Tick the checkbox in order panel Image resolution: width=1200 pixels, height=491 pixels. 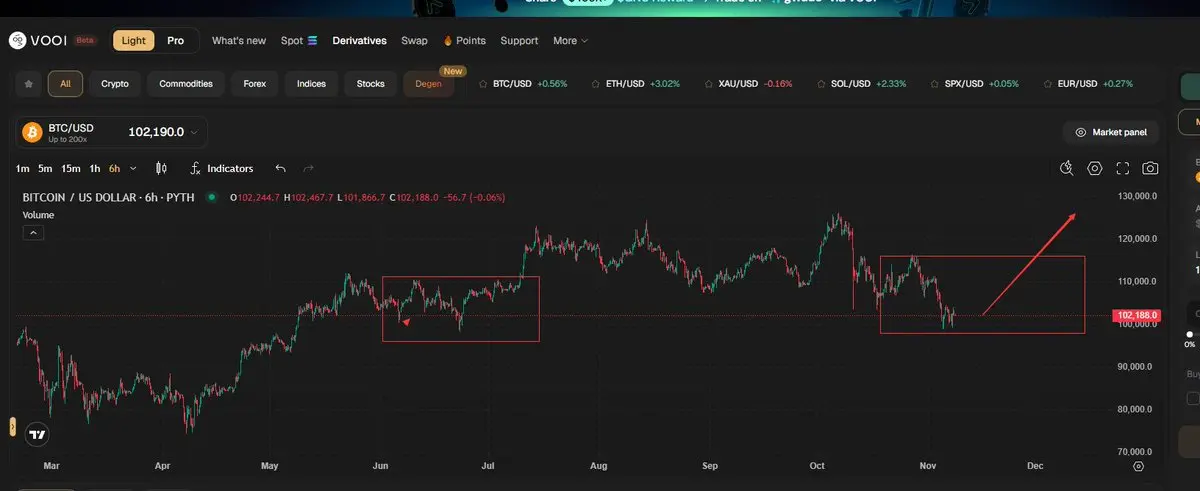tap(1192, 398)
